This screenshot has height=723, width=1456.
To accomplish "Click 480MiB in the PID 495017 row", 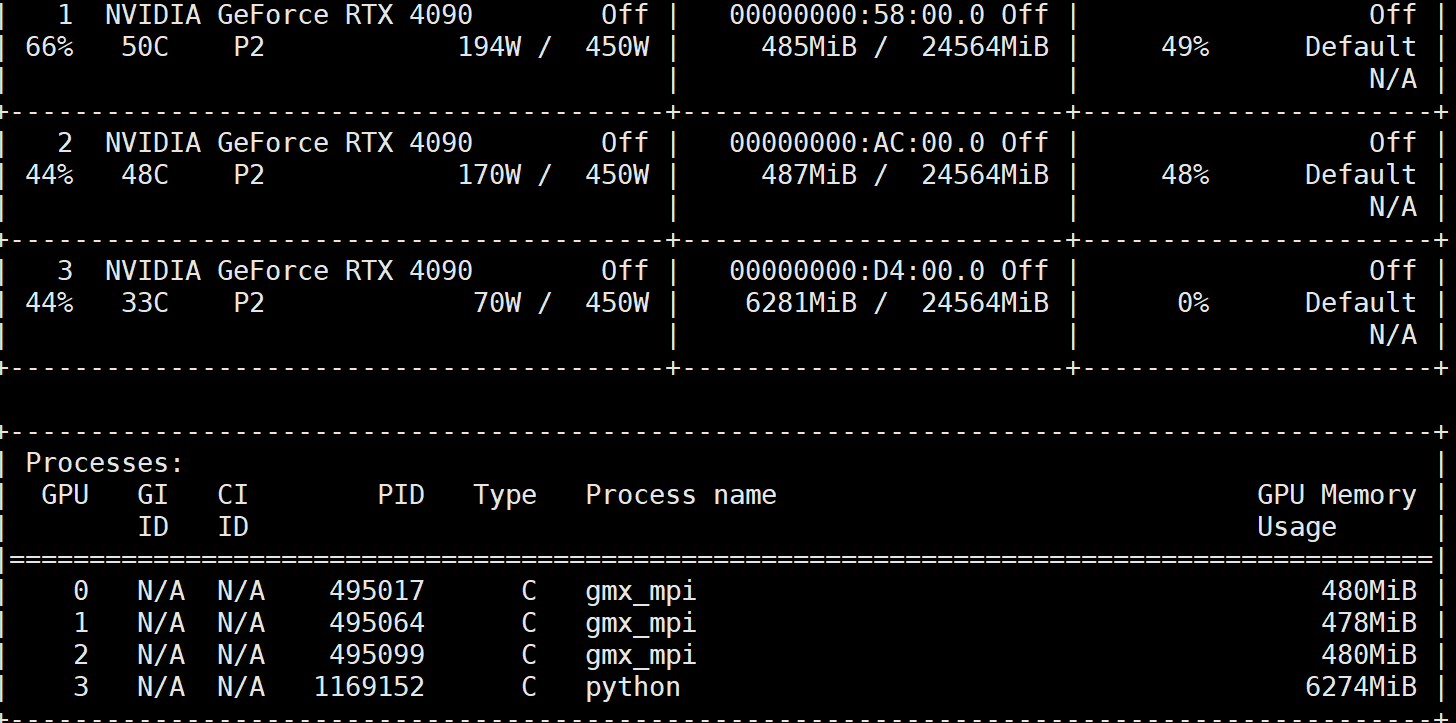I will pyautogui.click(x=1369, y=591).
